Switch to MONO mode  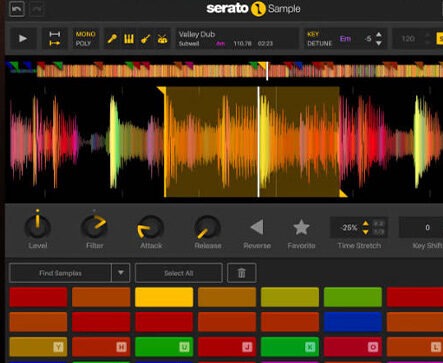point(85,34)
